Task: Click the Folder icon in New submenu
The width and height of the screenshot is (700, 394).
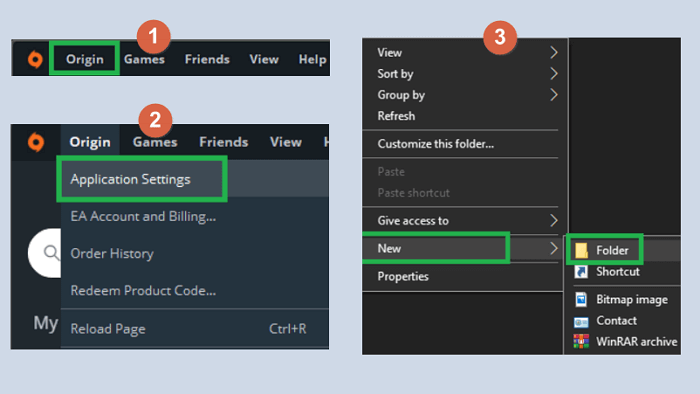Action: 581,250
